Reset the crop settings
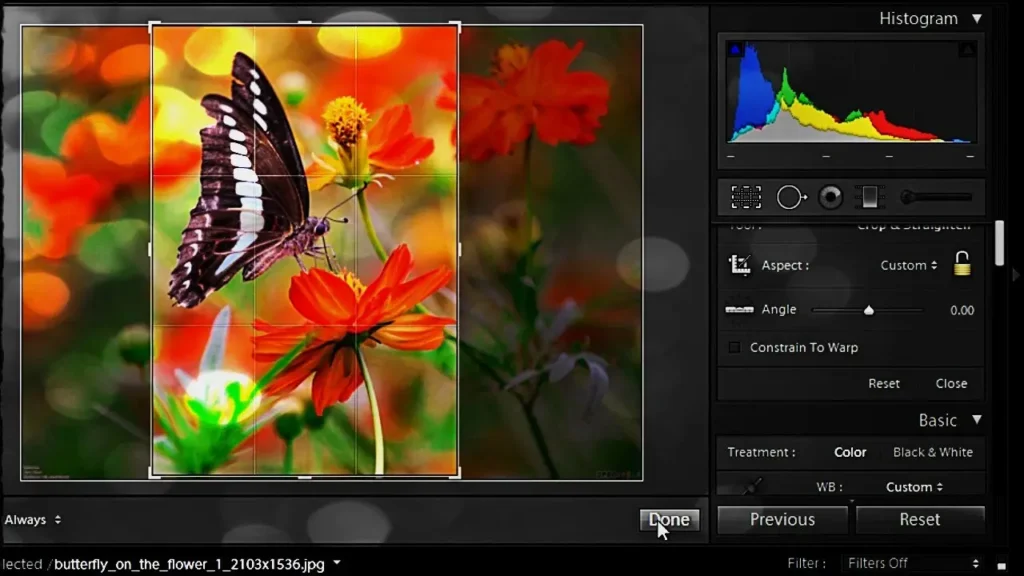 [884, 383]
